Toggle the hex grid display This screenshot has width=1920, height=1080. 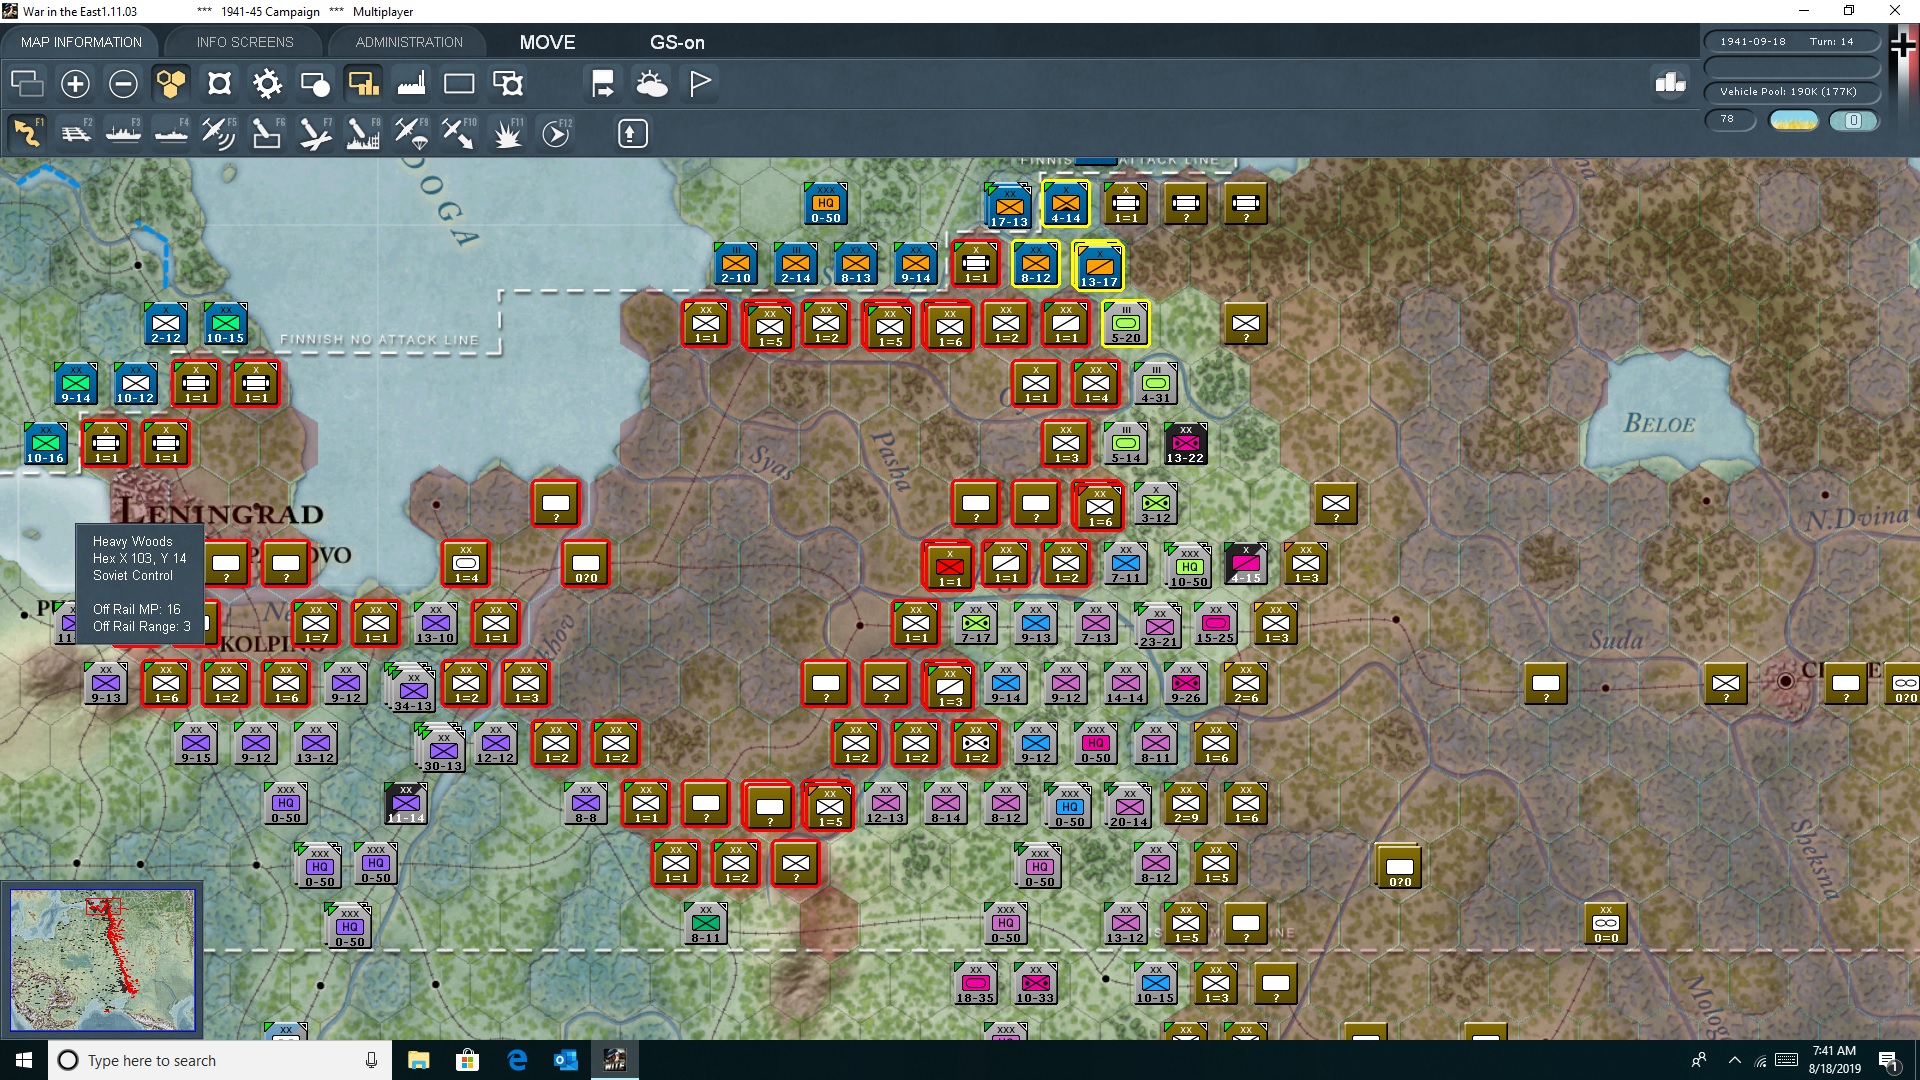(x=171, y=83)
